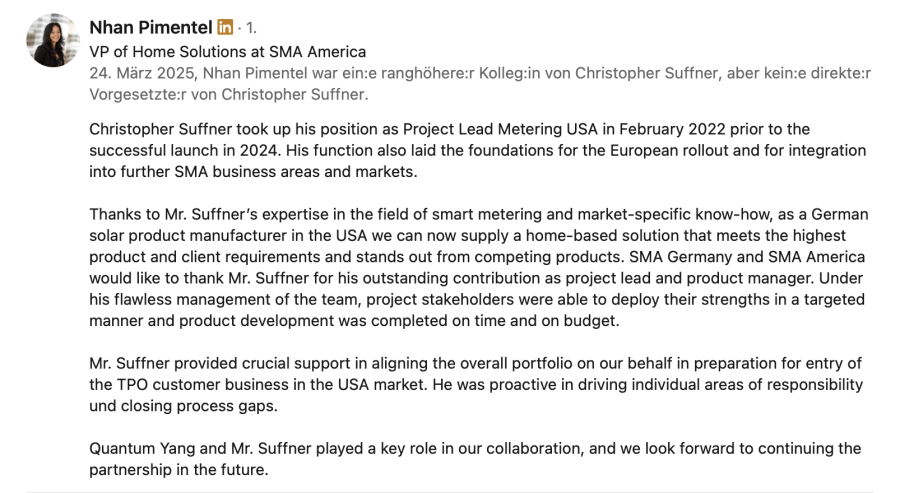This screenshot has height=493, width=900.
Task: Click Nhan Pimentel's profile photo
Action: pos(53,41)
